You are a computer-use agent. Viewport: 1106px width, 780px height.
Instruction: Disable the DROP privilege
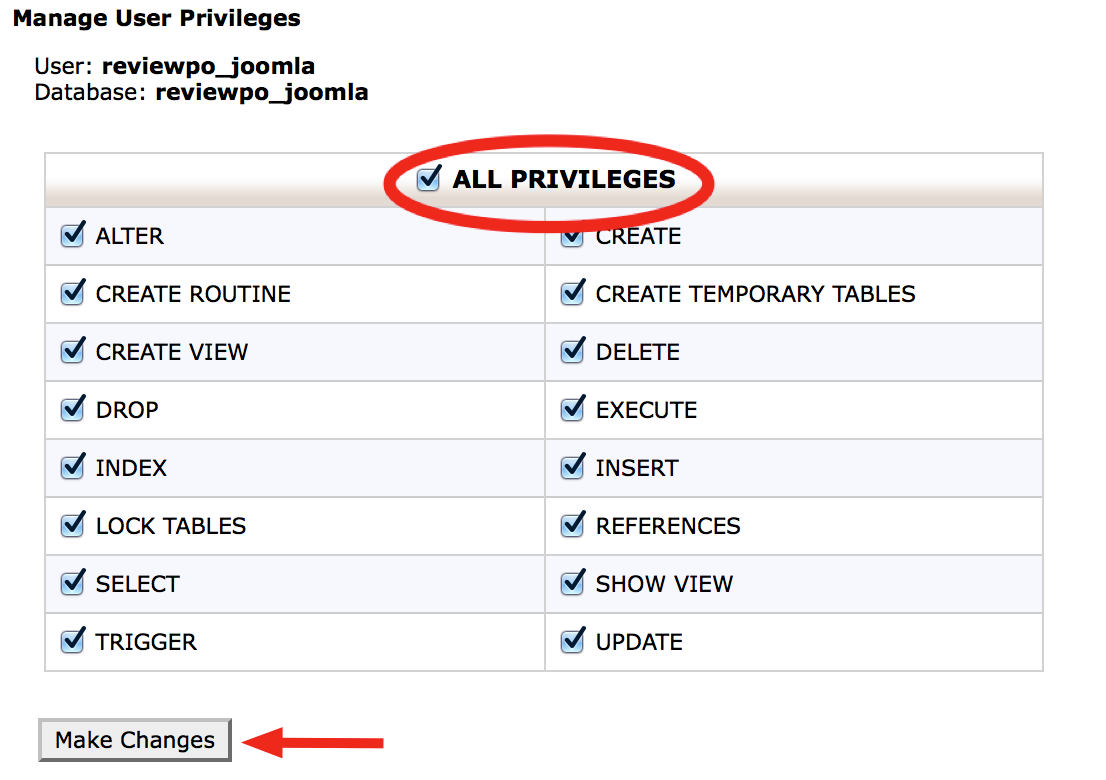point(72,409)
